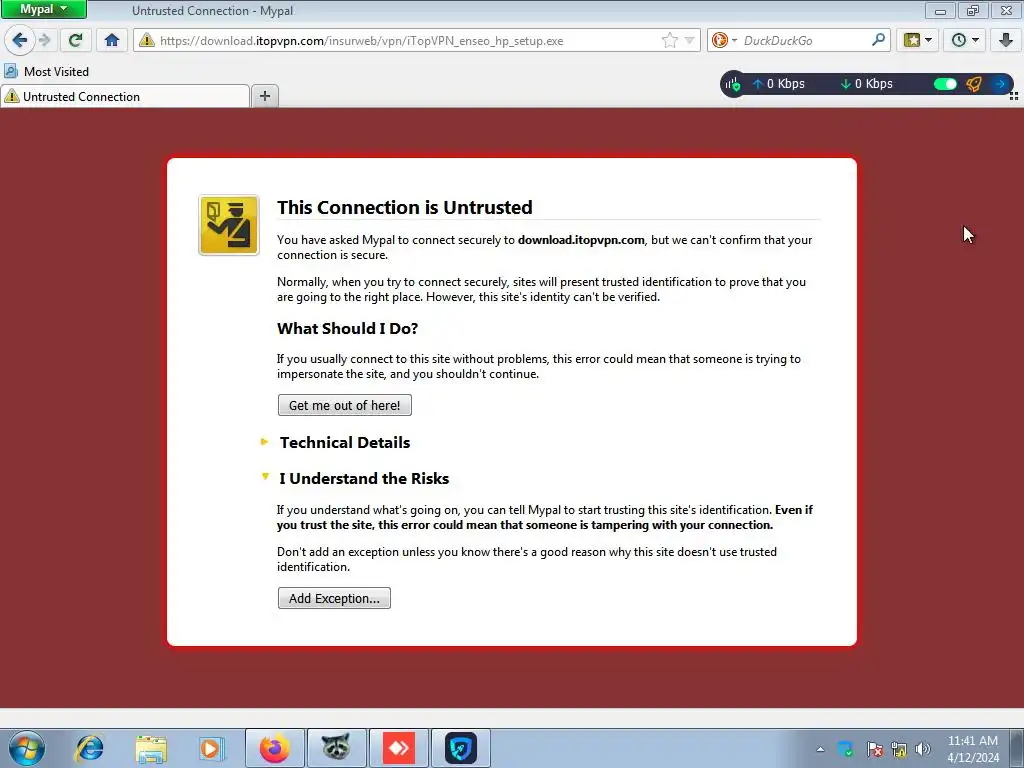Open the Windows Start menu
This screenshot has height=768, width=1024.
[27, 748]
